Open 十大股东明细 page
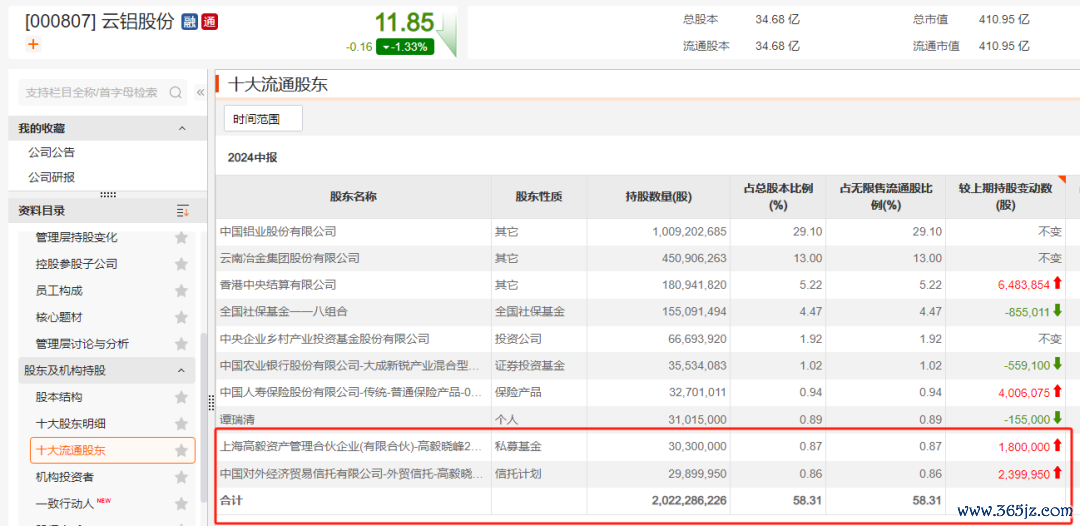The image size is (1080, 526). [x=70, y=424]
